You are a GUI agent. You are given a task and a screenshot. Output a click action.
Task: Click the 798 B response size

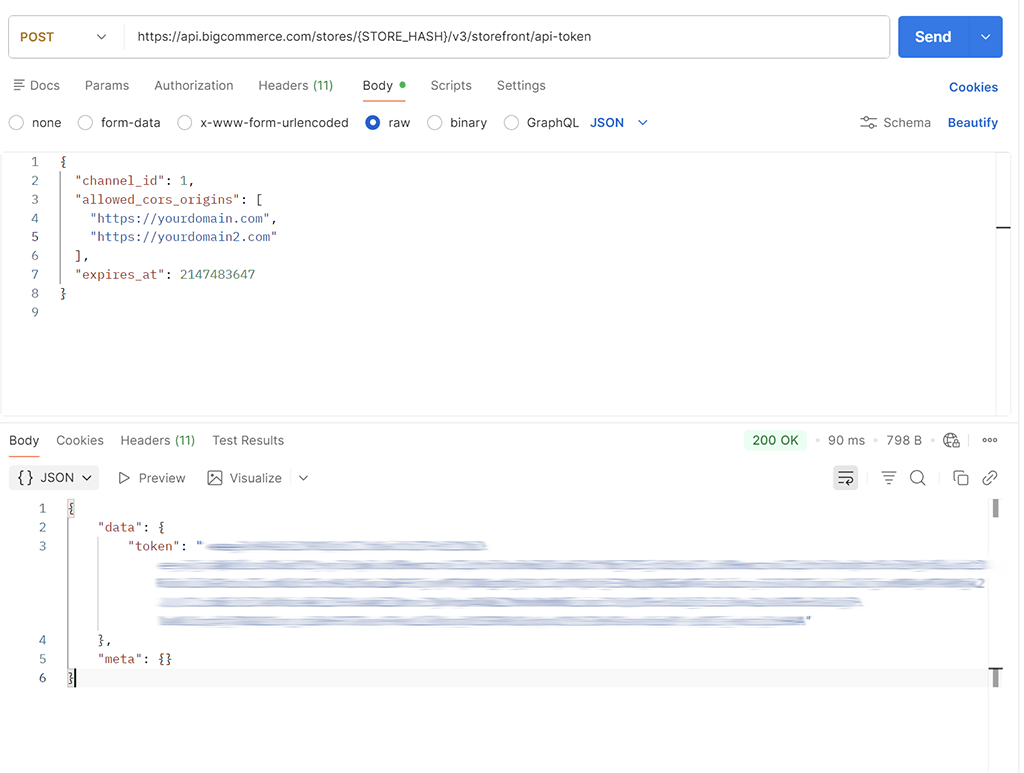click(904, 440)
